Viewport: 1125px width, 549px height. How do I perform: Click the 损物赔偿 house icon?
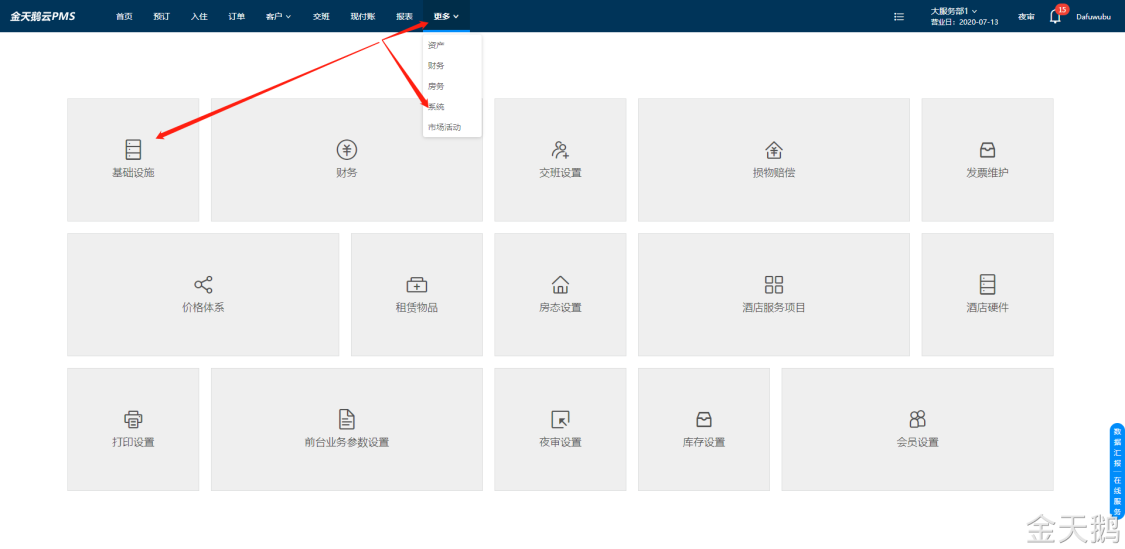click(x=773, y=149)
